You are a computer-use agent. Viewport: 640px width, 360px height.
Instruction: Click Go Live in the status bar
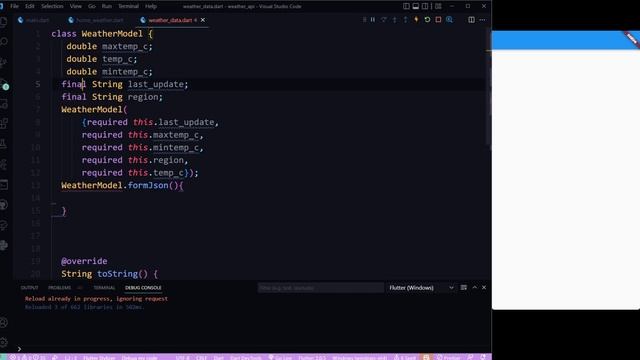280,357
